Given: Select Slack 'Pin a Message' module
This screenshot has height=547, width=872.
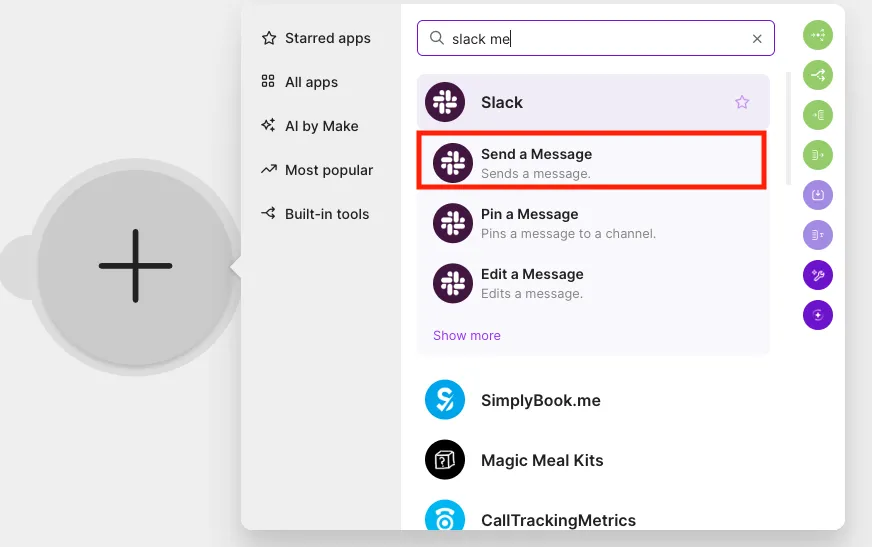Looking at the screenshot, I should [593, 223].
